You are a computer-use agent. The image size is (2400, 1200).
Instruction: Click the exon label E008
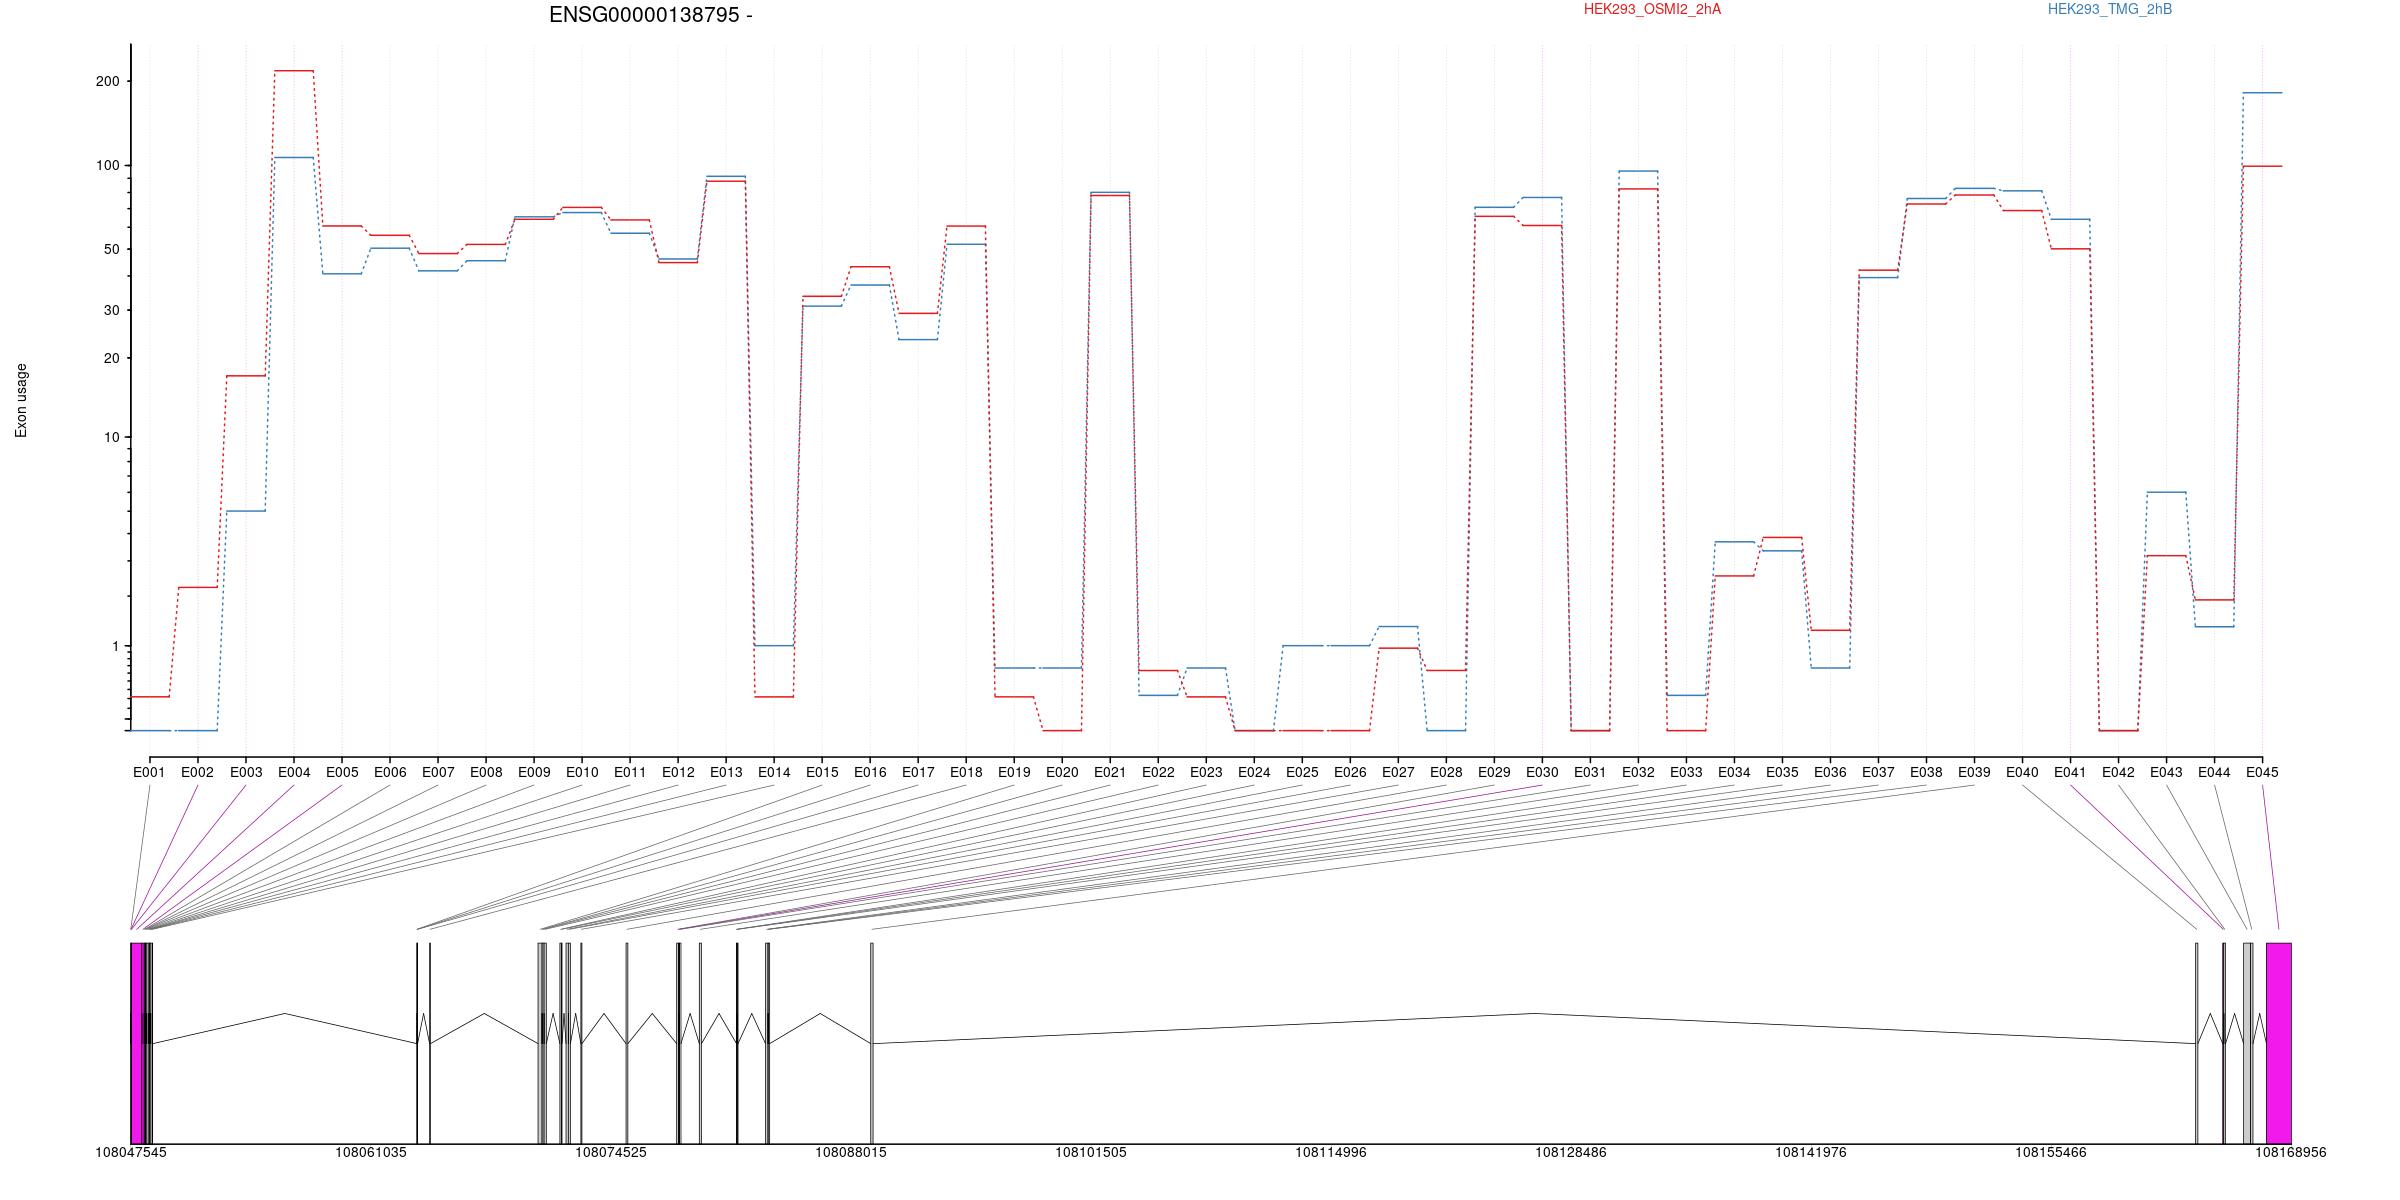point(486,772)
